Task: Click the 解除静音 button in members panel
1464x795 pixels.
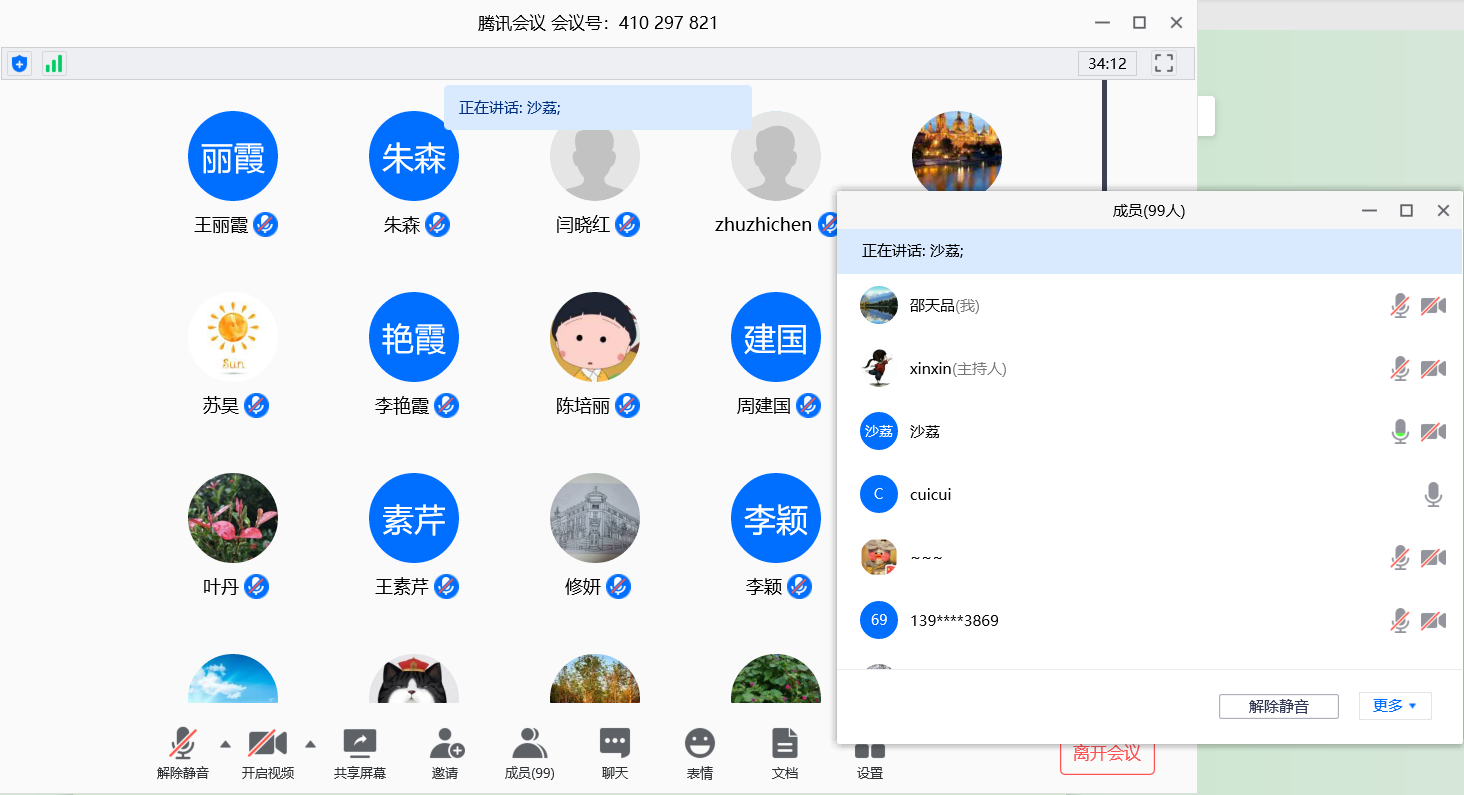Action: pos(1278,706)
